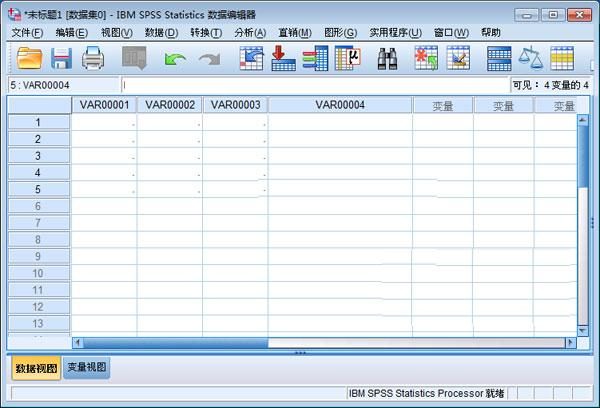Switch to the 变量视图 tab

click(87, 367)
